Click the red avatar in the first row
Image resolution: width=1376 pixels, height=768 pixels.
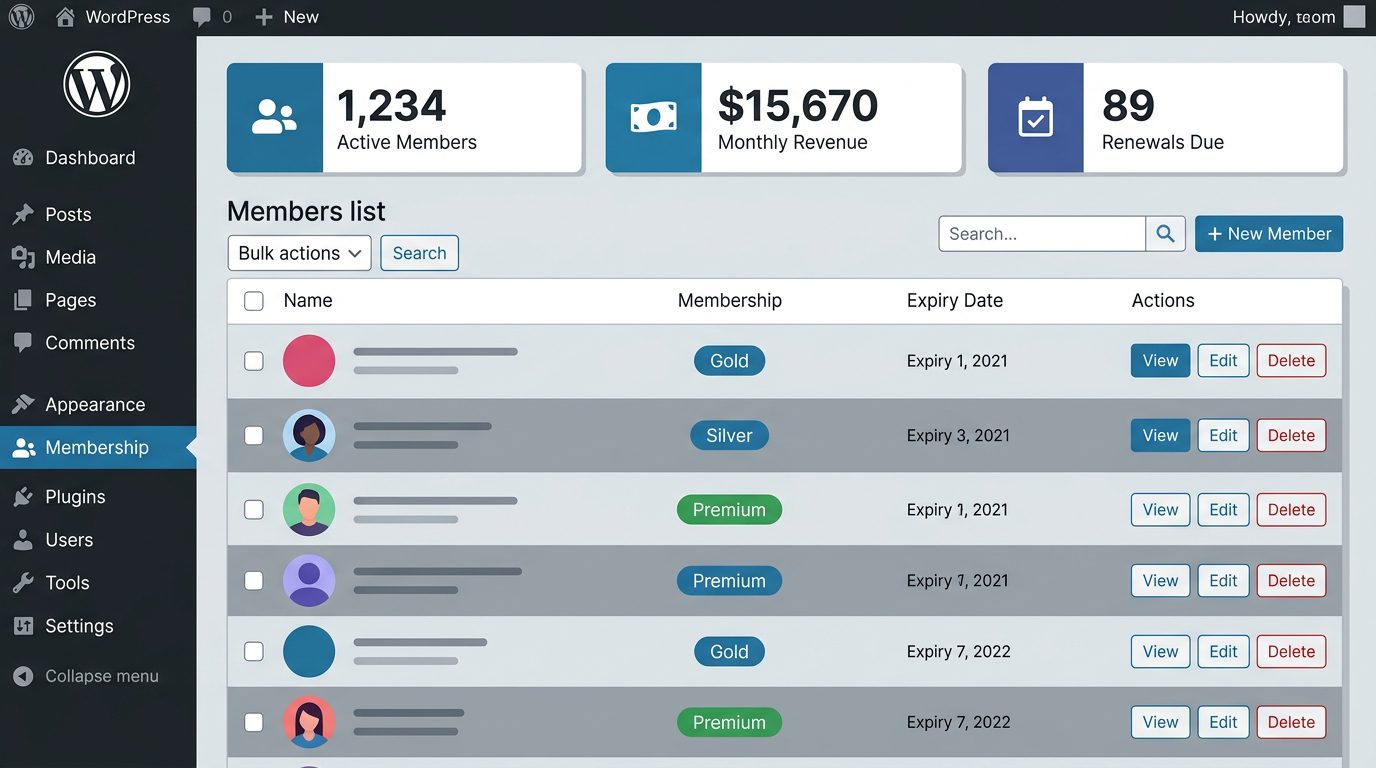[309, 361]
